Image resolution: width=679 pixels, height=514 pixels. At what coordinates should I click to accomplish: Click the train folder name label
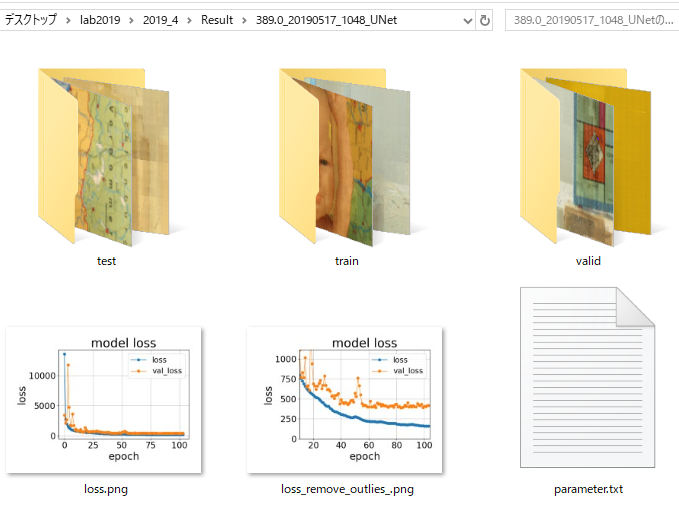tap(346, 261)
